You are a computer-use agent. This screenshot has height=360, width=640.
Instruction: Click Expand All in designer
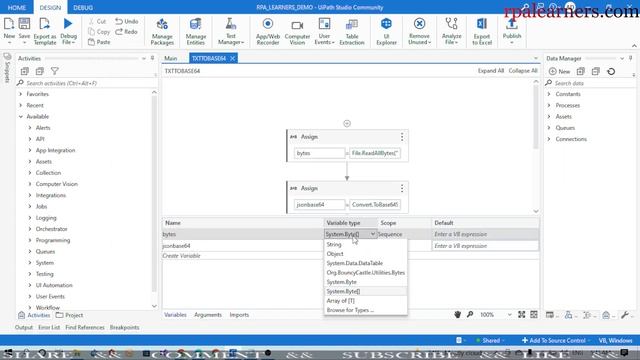tap(491, 71)
